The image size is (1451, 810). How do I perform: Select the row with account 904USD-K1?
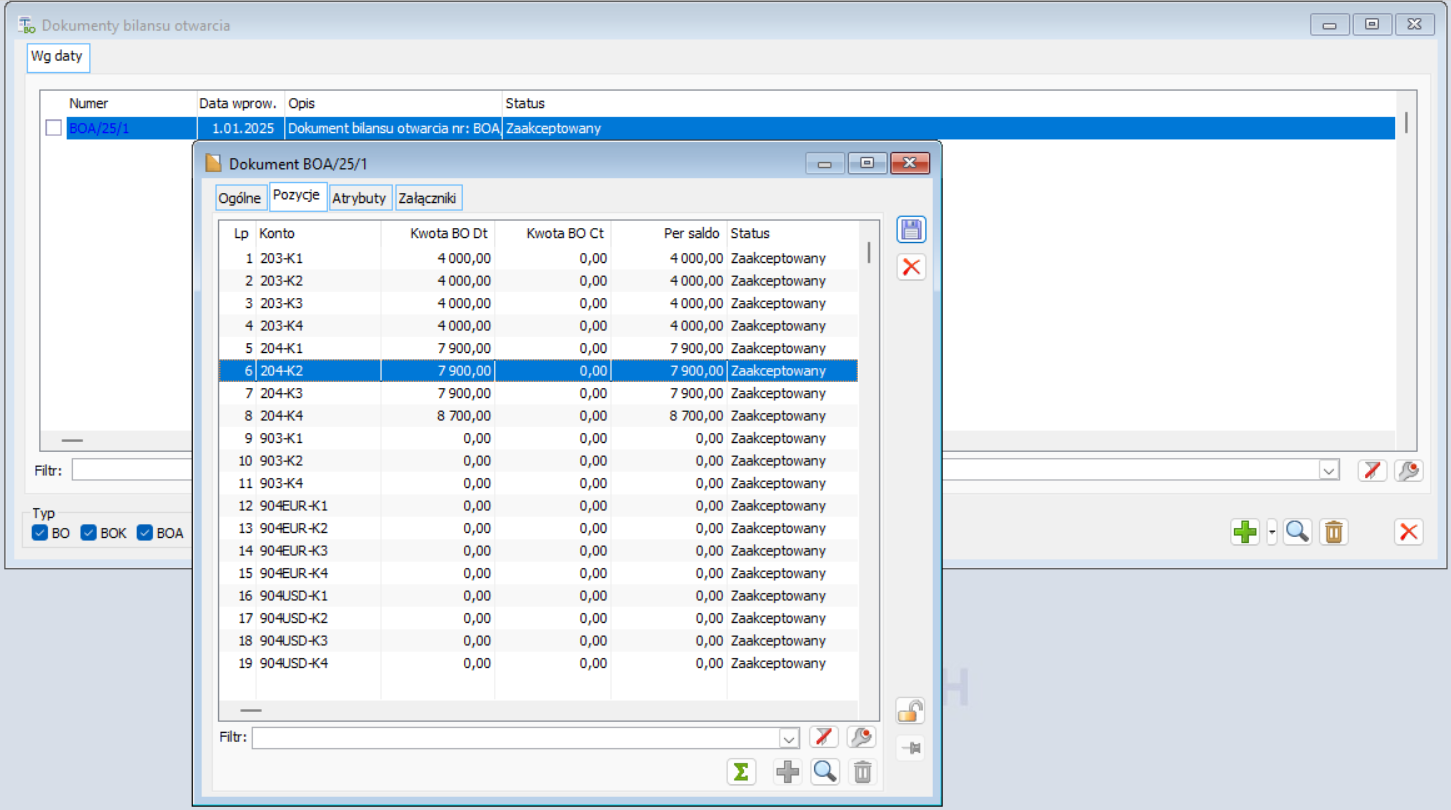538,596
